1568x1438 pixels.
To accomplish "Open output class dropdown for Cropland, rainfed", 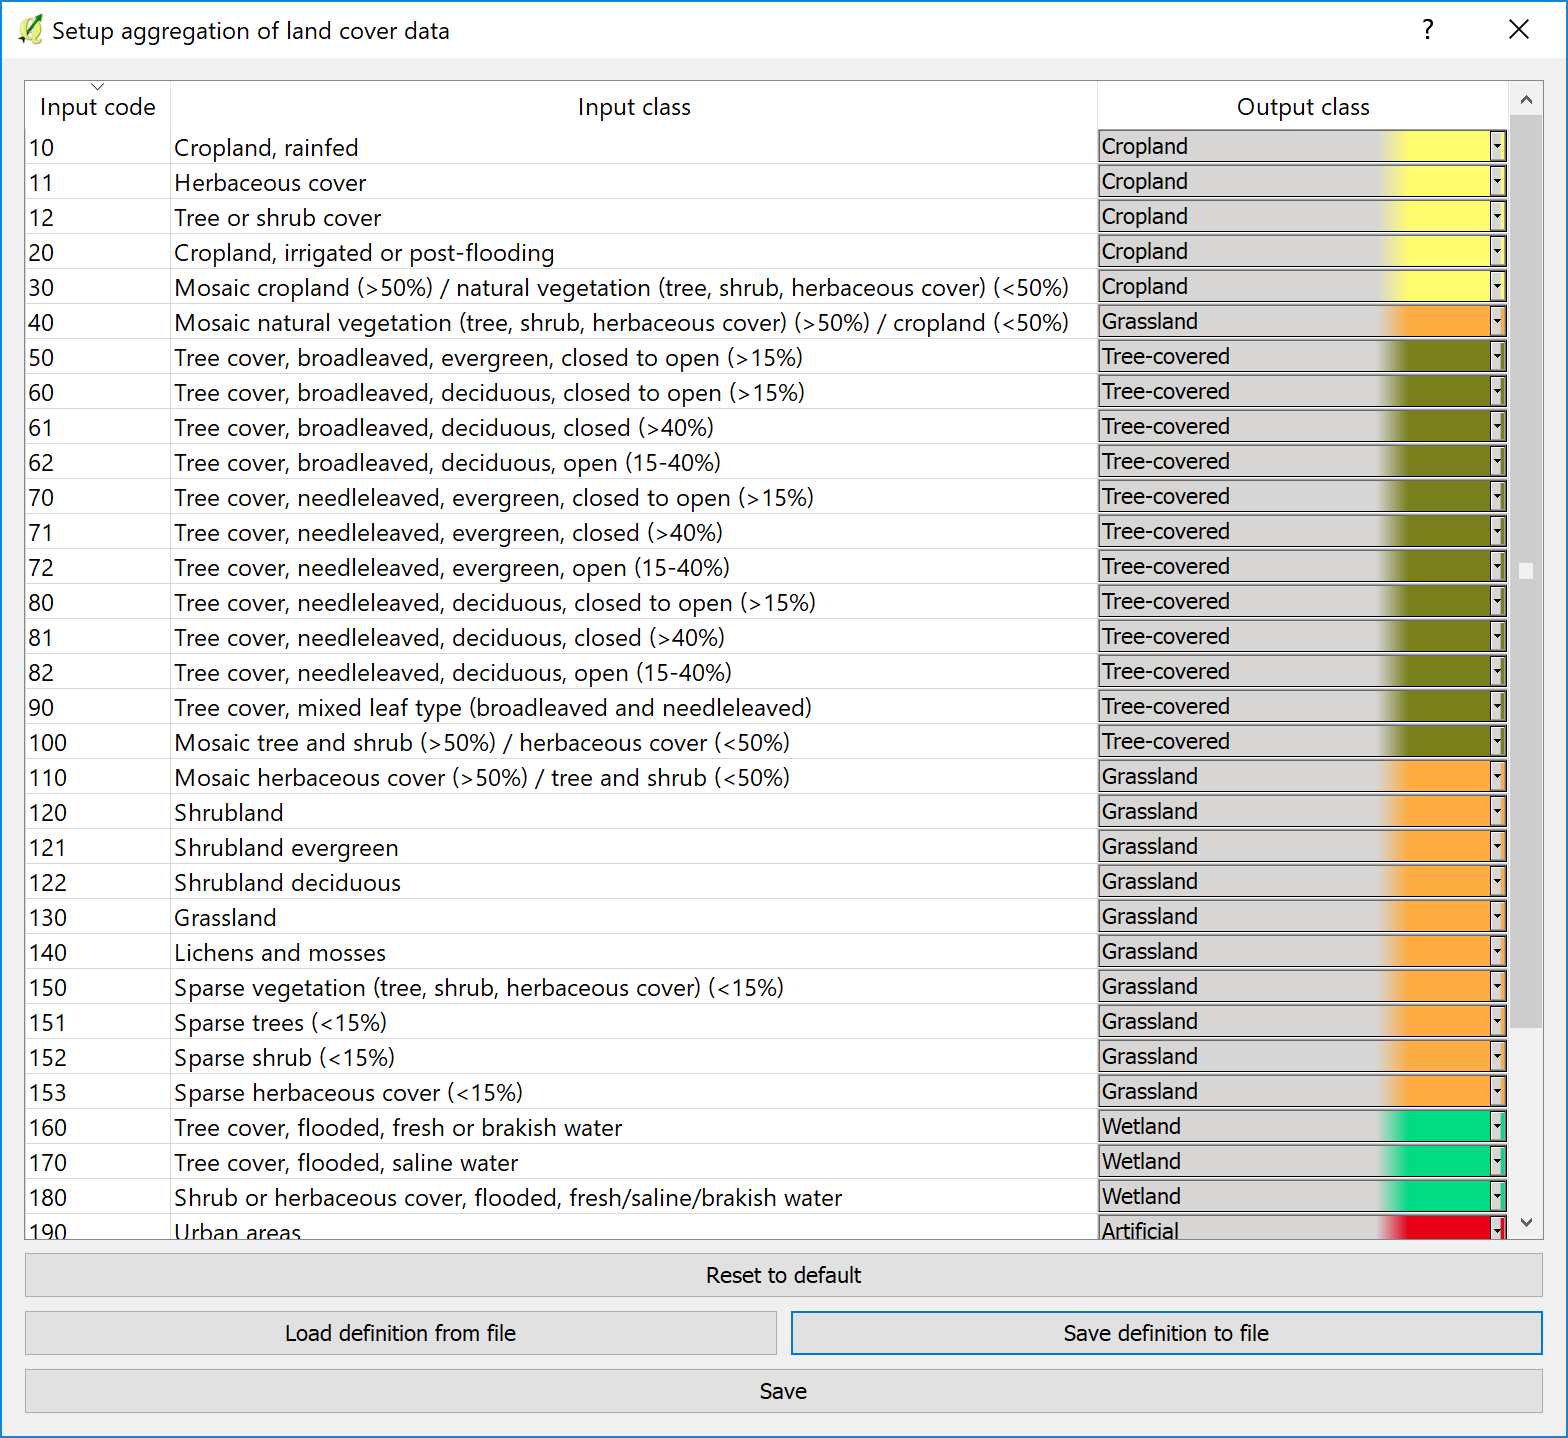I will click(x=1302, y=146).
